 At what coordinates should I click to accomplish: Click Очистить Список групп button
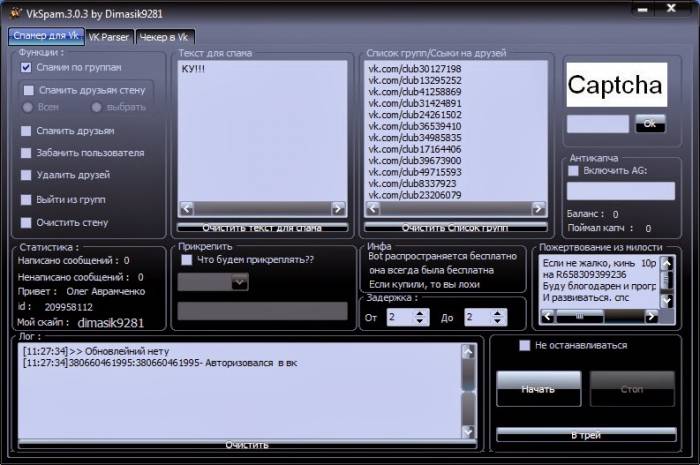pos(455,228)
